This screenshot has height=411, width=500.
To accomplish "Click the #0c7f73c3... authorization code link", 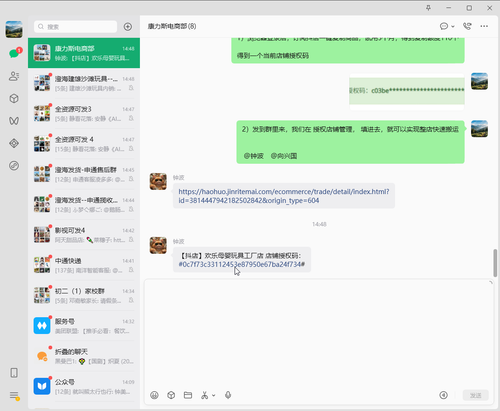I will click(x=241, y=264).
